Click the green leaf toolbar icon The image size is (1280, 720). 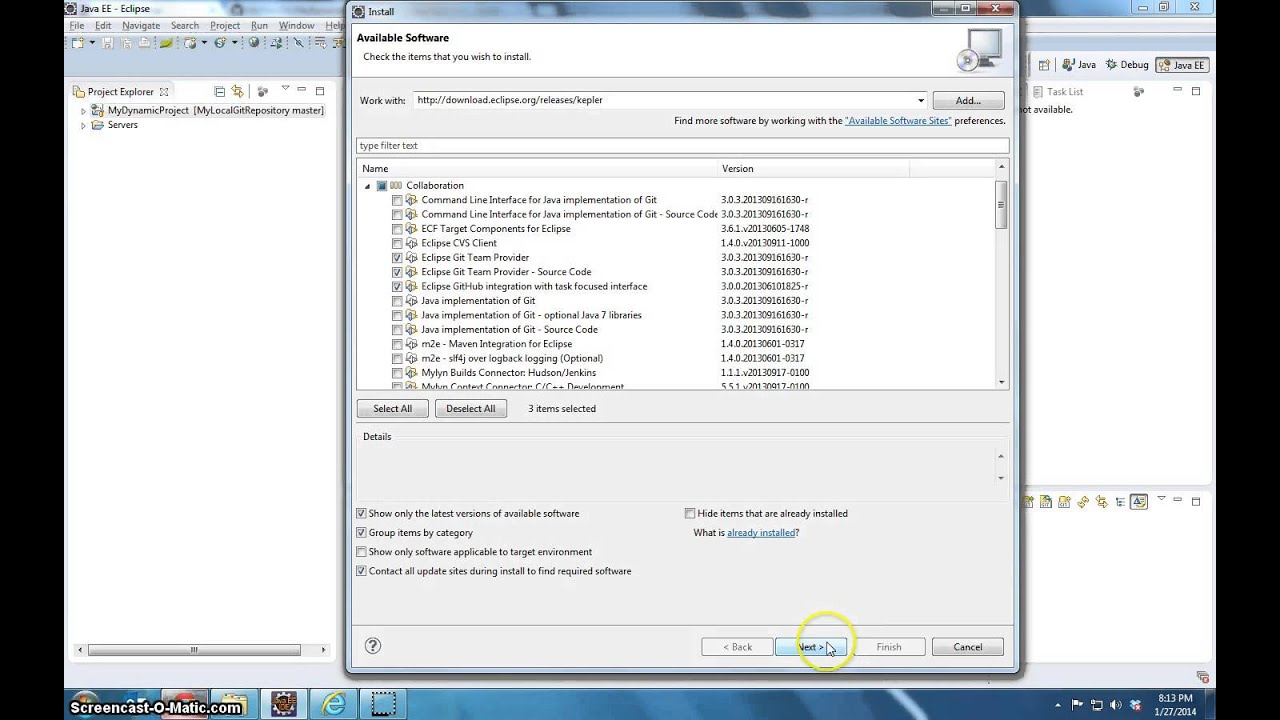(x=166, y=43)
